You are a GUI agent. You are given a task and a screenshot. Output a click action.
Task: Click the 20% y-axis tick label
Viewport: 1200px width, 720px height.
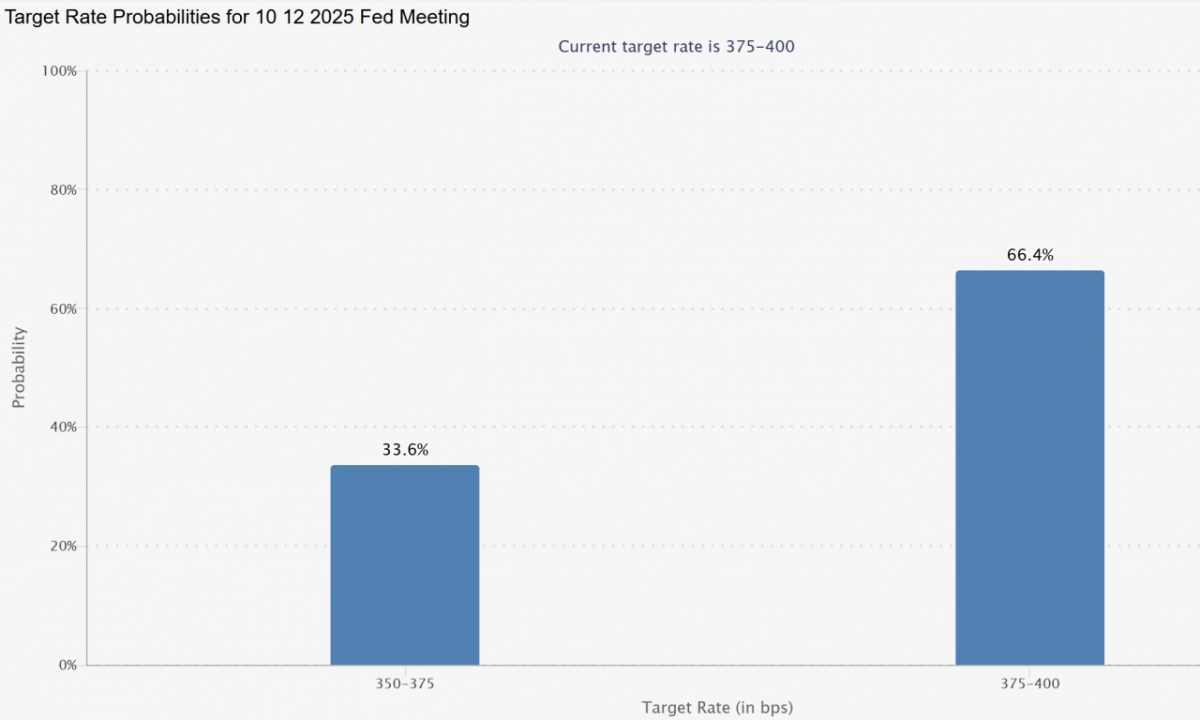62,546
